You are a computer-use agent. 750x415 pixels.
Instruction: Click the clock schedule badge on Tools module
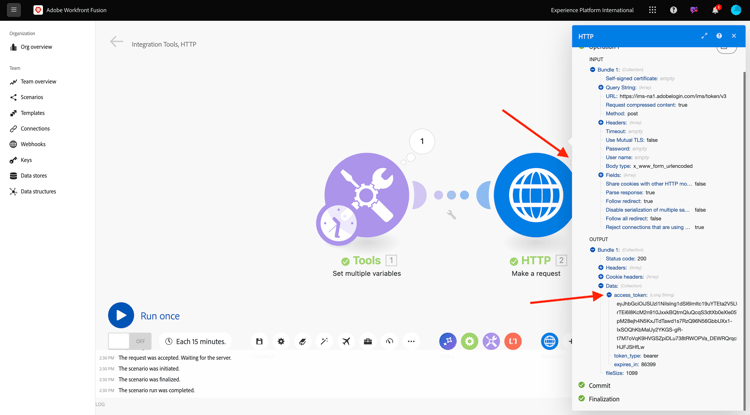(337, 225)
